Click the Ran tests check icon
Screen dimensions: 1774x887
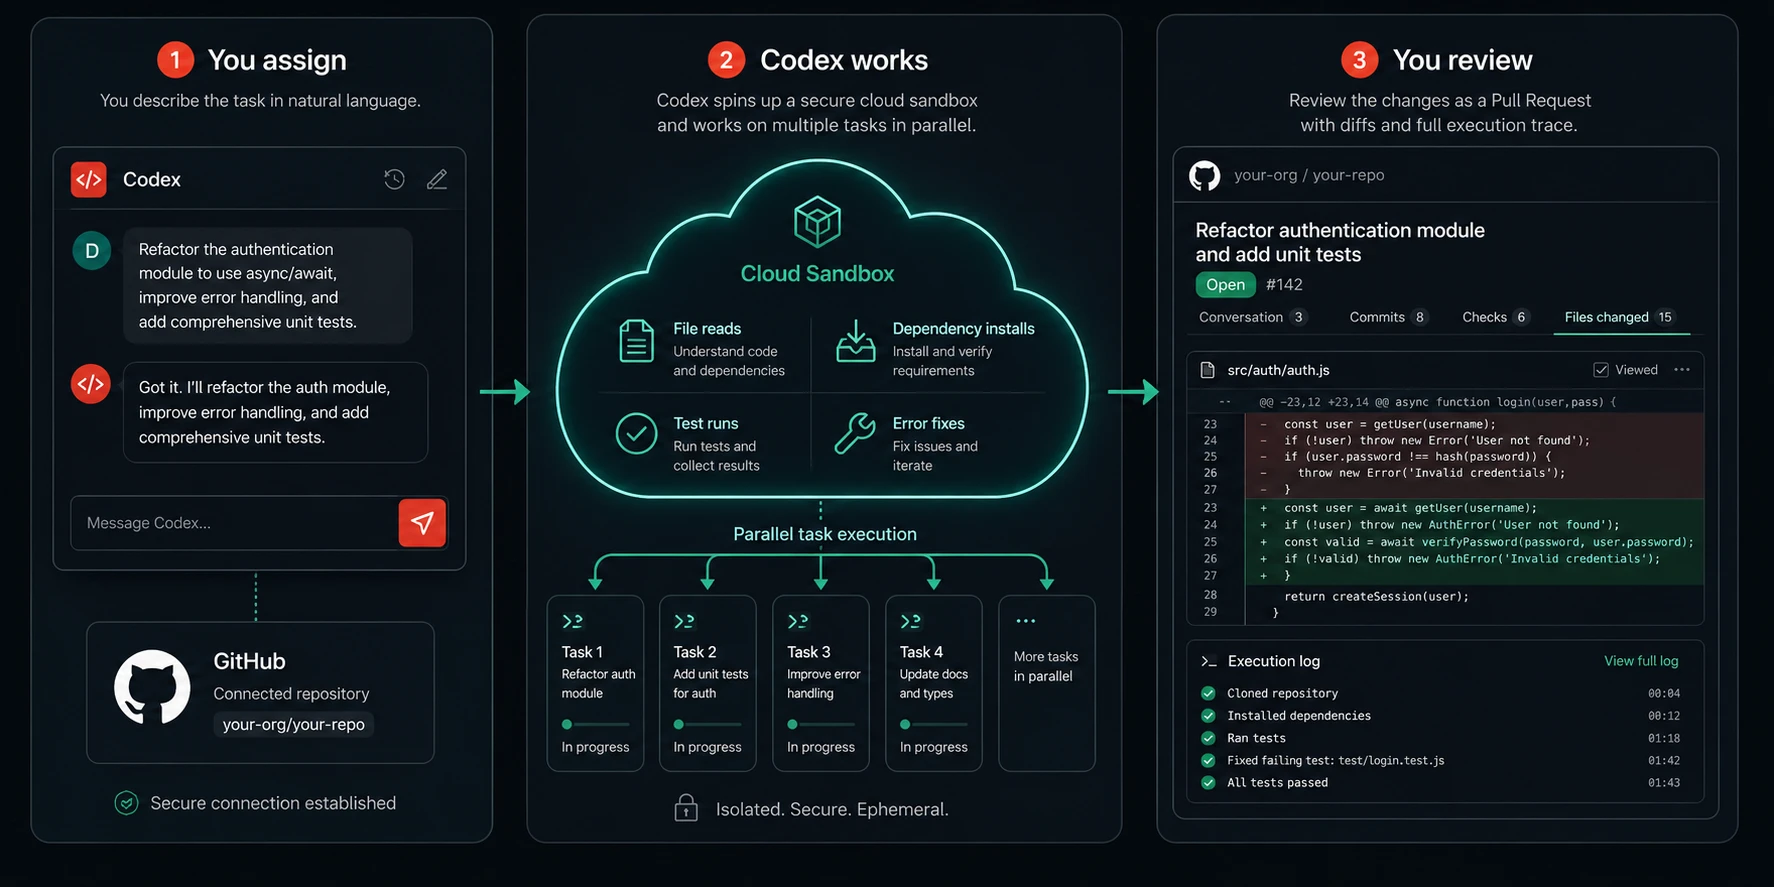pyautogui.click(x=1208, y=738)
